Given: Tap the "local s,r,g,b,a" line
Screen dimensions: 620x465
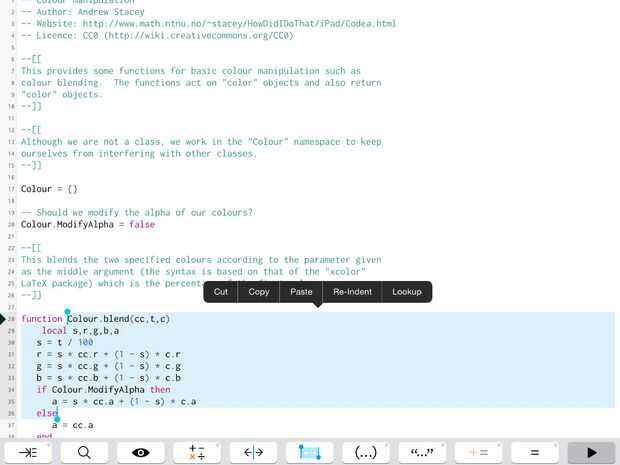Looking at the screenshot, I should coord(80,331).
